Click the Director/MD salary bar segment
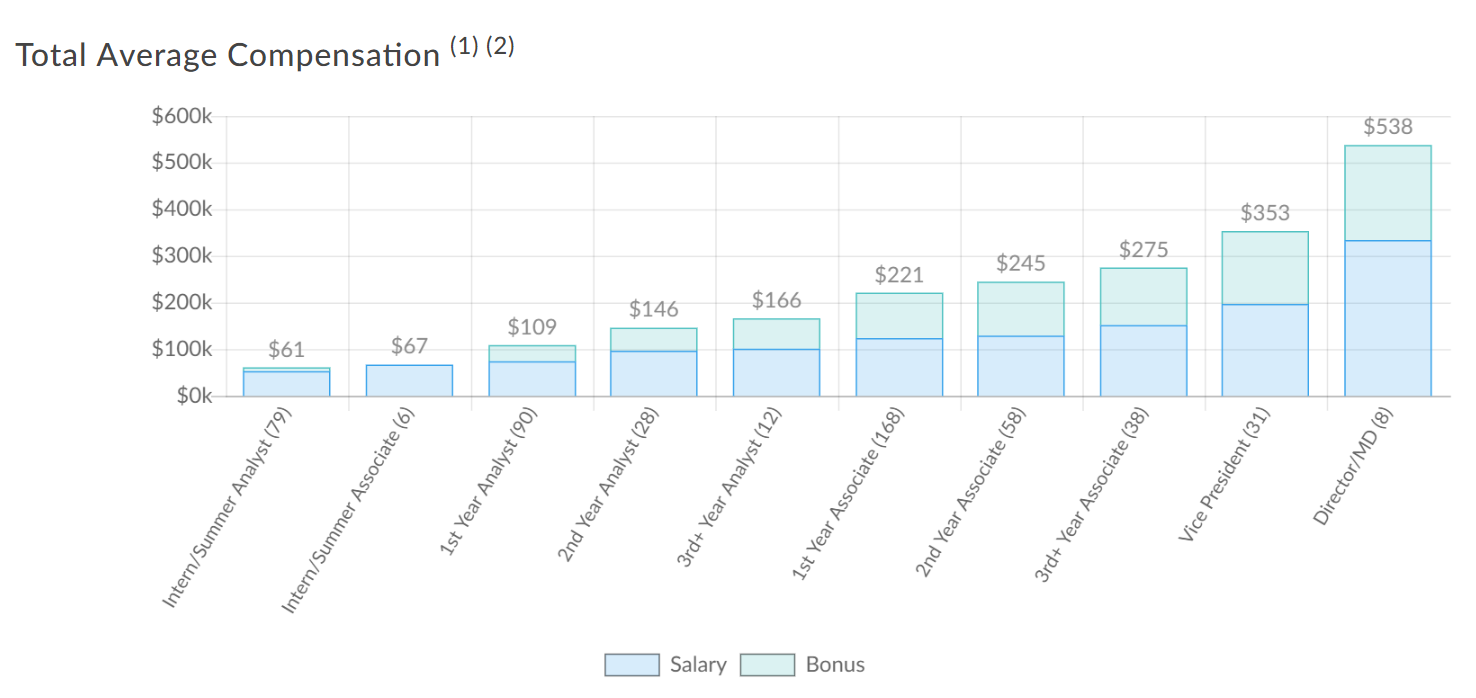This screenshot has height=698, width=1476. tap(1387, 318)
